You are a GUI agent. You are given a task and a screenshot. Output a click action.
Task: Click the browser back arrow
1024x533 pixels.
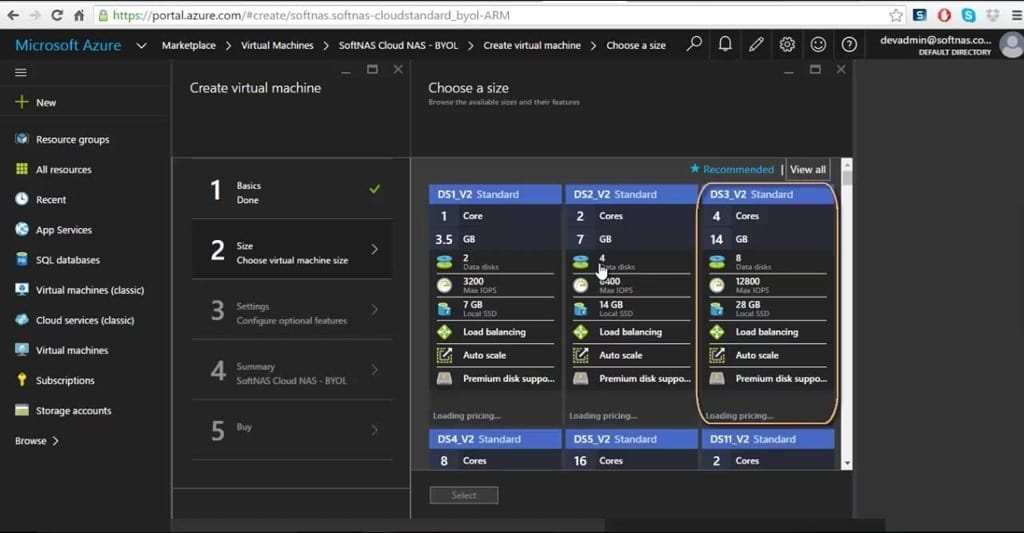point(13,15)
